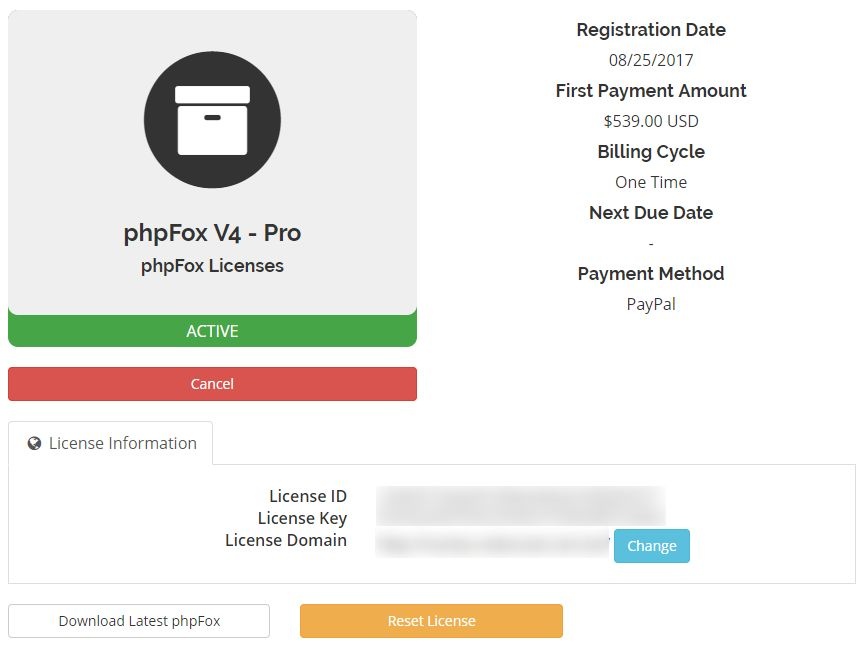Click the One Time billing cycle value
Viewport: 862px width, 645px height.
tap(651, 182)
